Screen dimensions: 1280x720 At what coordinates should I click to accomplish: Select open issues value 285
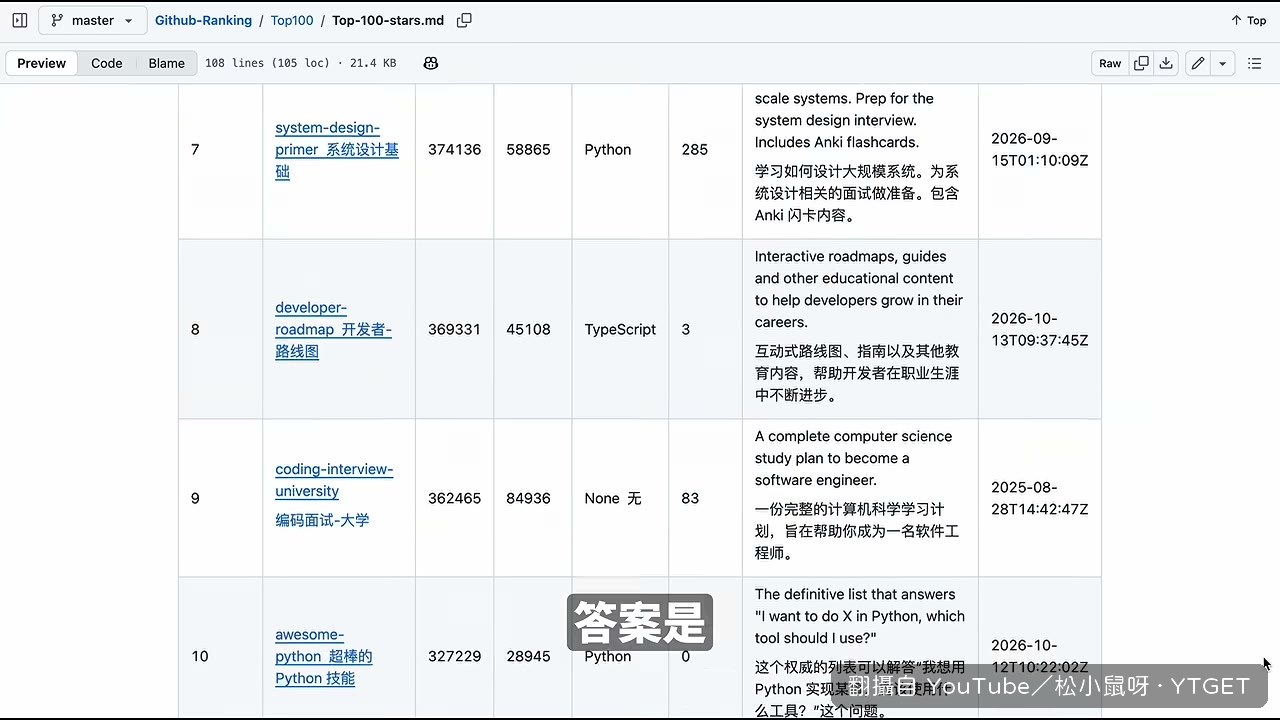click(x=694, y=150)
